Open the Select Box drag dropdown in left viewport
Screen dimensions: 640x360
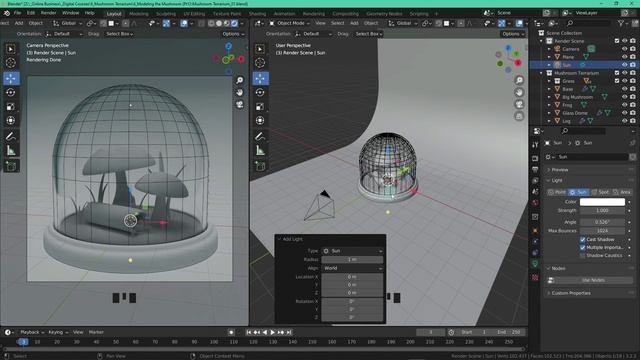coord(119,34)
